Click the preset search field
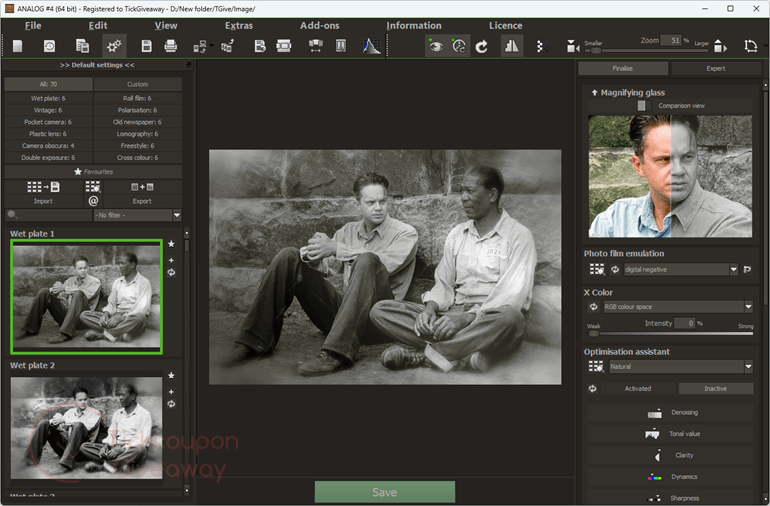770x506 pixels. [48, 215]
